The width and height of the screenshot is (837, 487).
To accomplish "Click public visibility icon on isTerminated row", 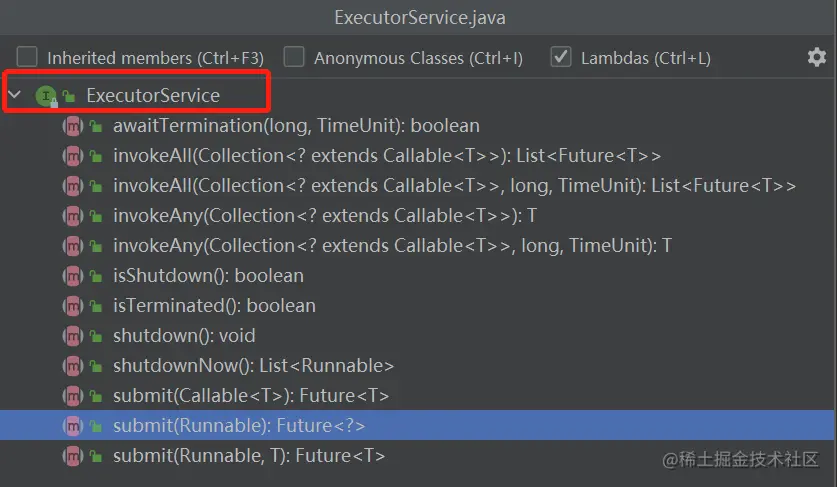I will click(x=96, y=307).
